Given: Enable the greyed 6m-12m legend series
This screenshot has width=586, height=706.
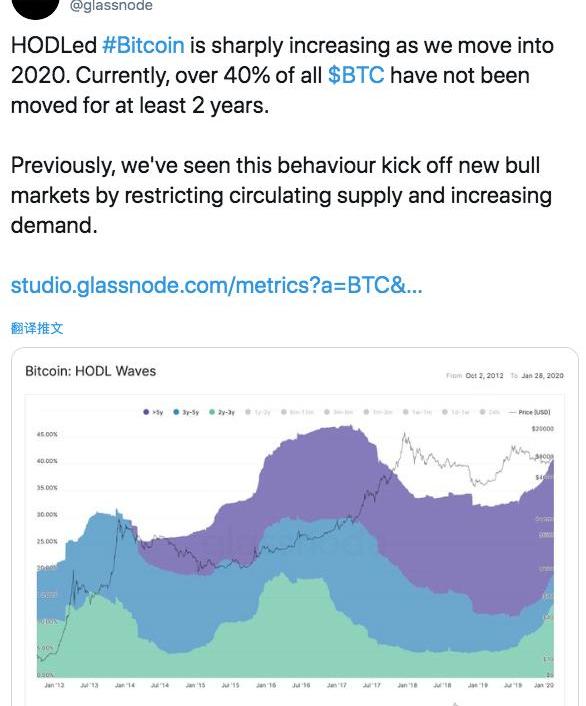Looking at the screenshot, I should pyautogui.click(x=297, y=412).
